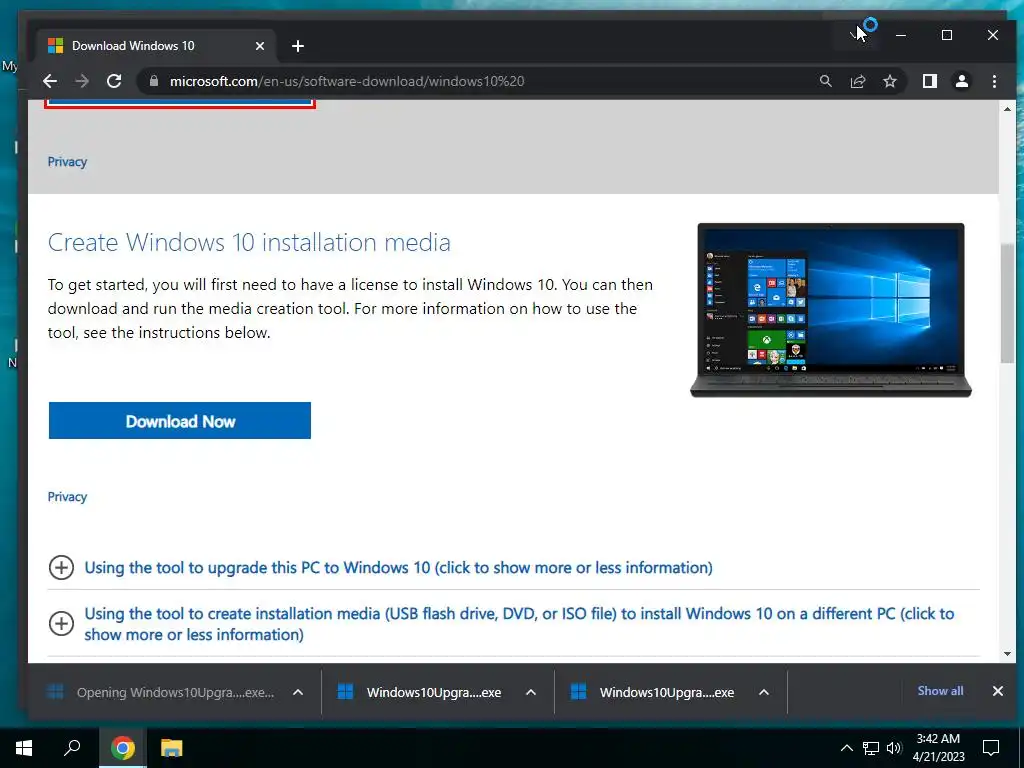Select the Download Windows 10 tab
The width and height of the screenshot is (1024, 768).
pyautogui.click(x=157, y=46)
